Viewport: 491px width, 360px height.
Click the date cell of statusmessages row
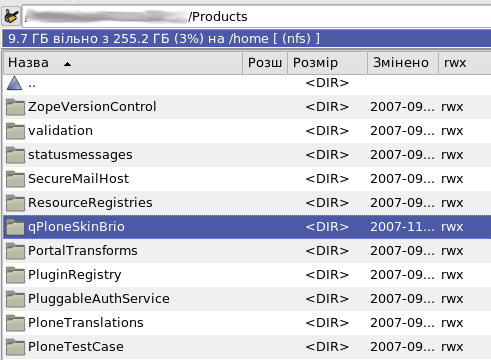tap(403, 155)
